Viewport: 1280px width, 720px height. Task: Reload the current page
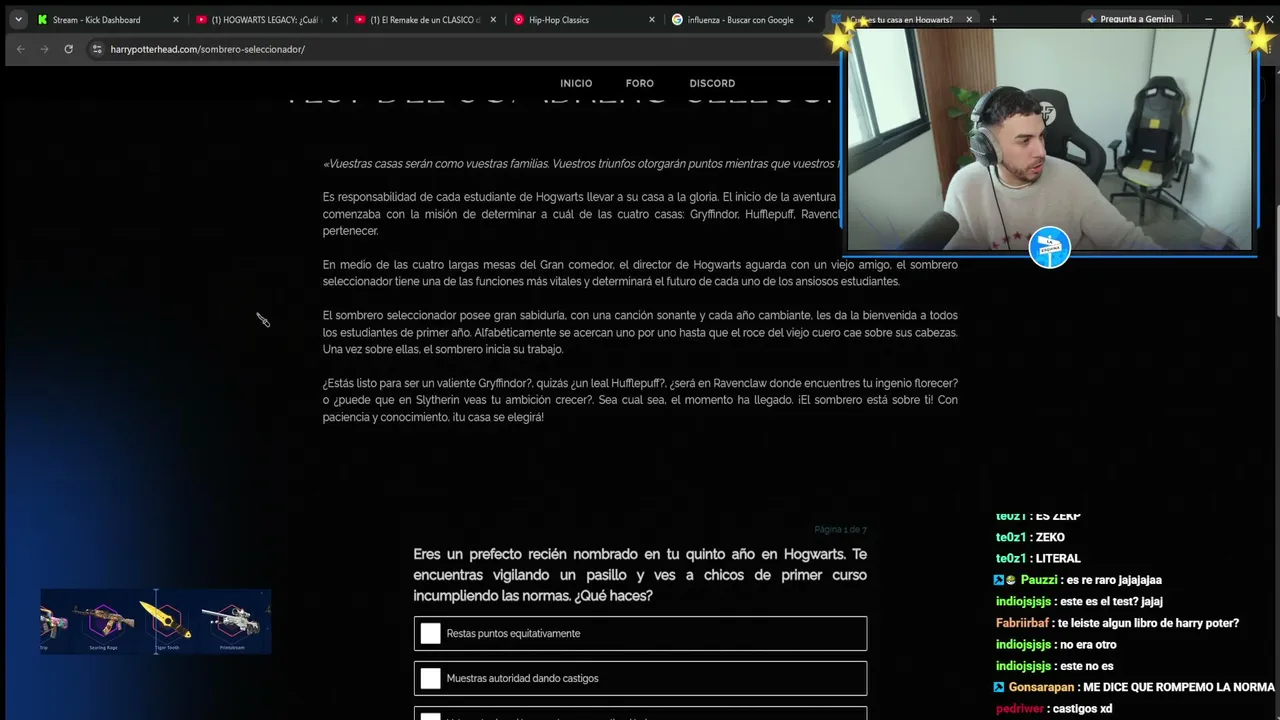(x=68, y=49)
